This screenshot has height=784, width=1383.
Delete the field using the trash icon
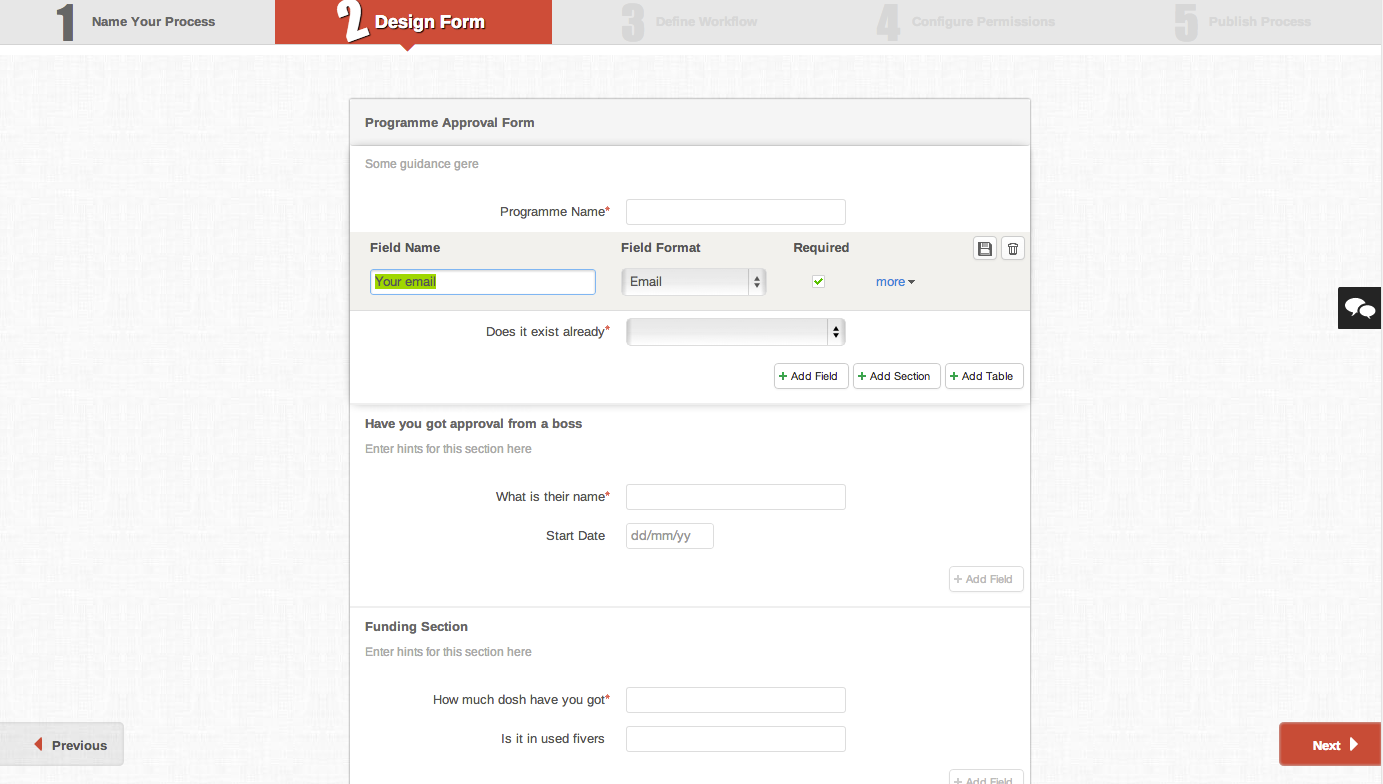[x=1013, y=249]
